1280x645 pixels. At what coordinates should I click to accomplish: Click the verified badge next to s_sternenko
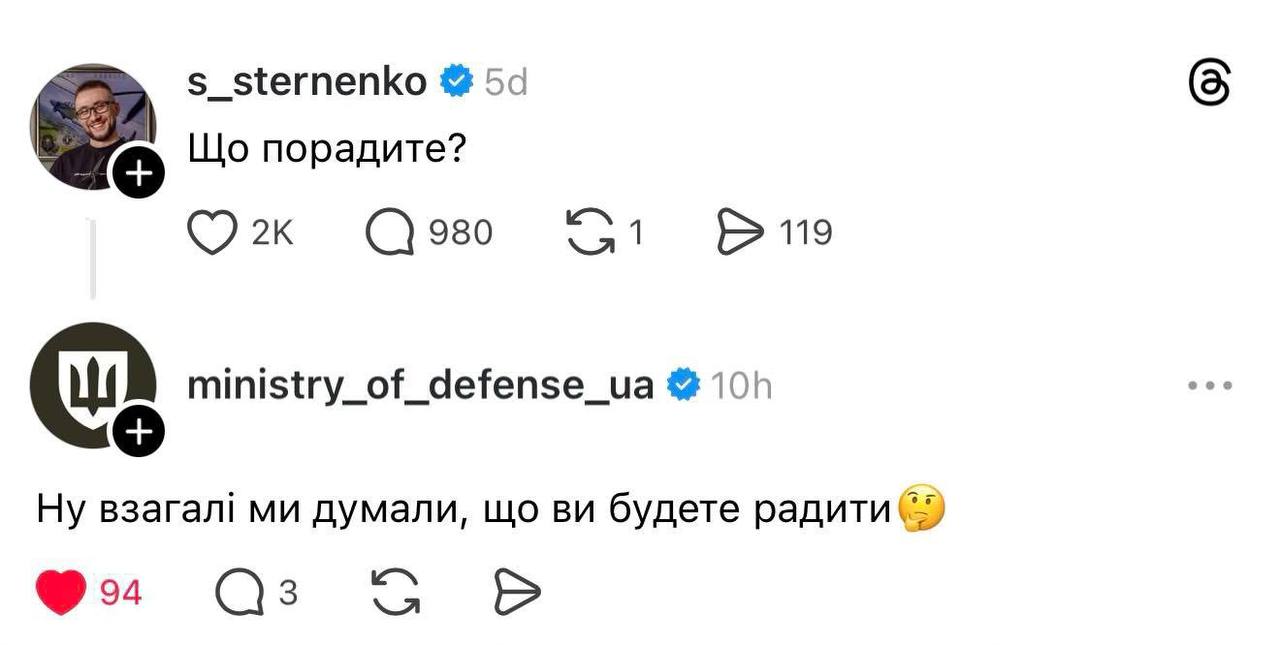pos(458,82)
